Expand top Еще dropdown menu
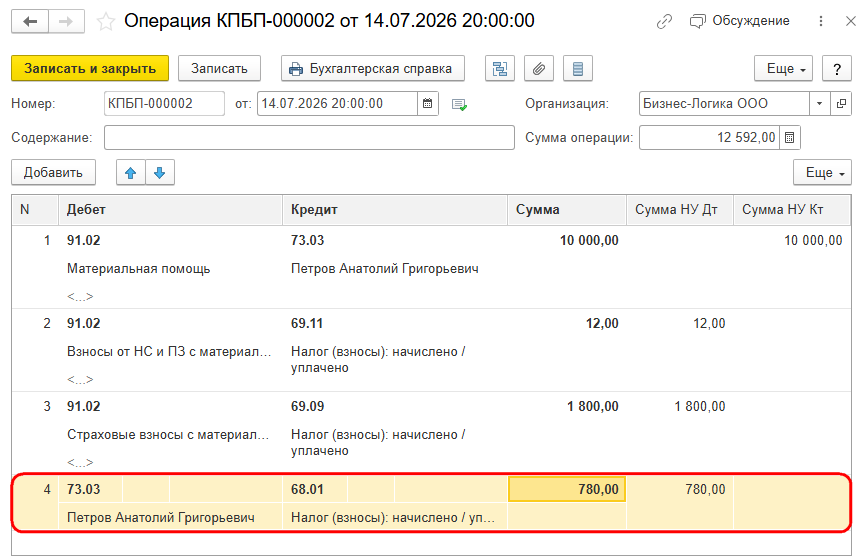 (783, 68)
